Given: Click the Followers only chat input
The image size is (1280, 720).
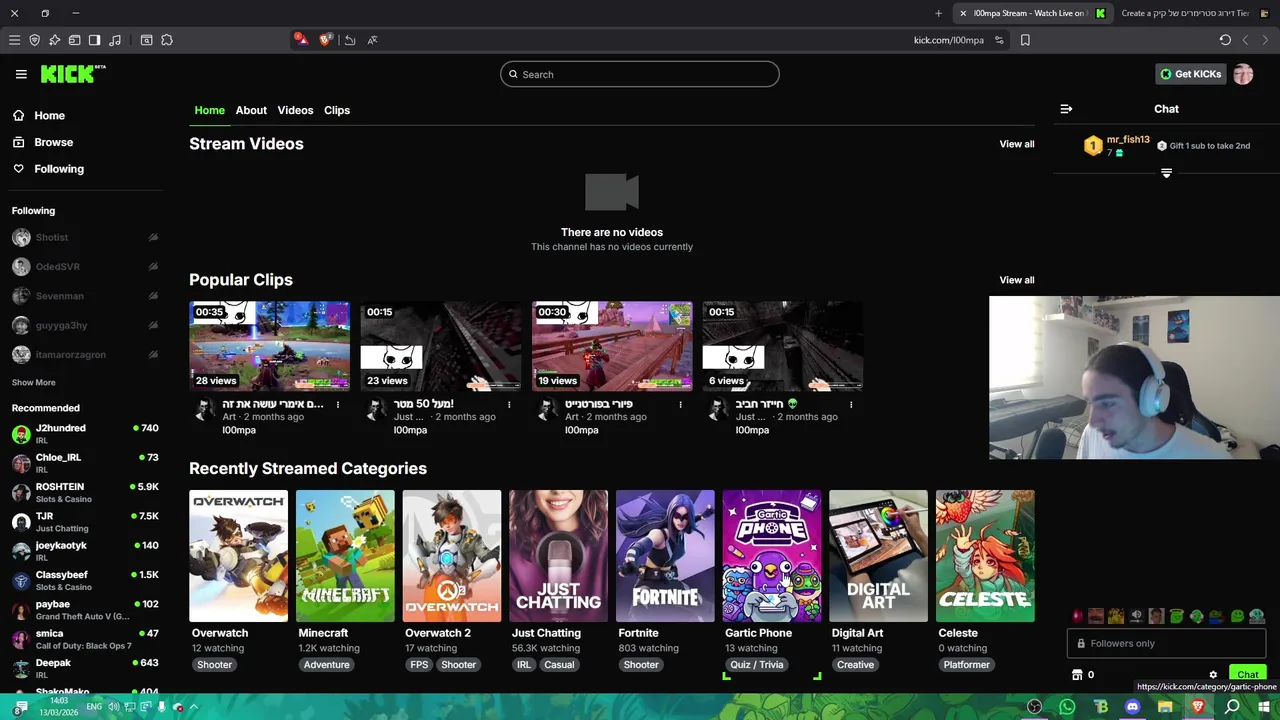Looking at the screenshot, I should click(1166, 643).
